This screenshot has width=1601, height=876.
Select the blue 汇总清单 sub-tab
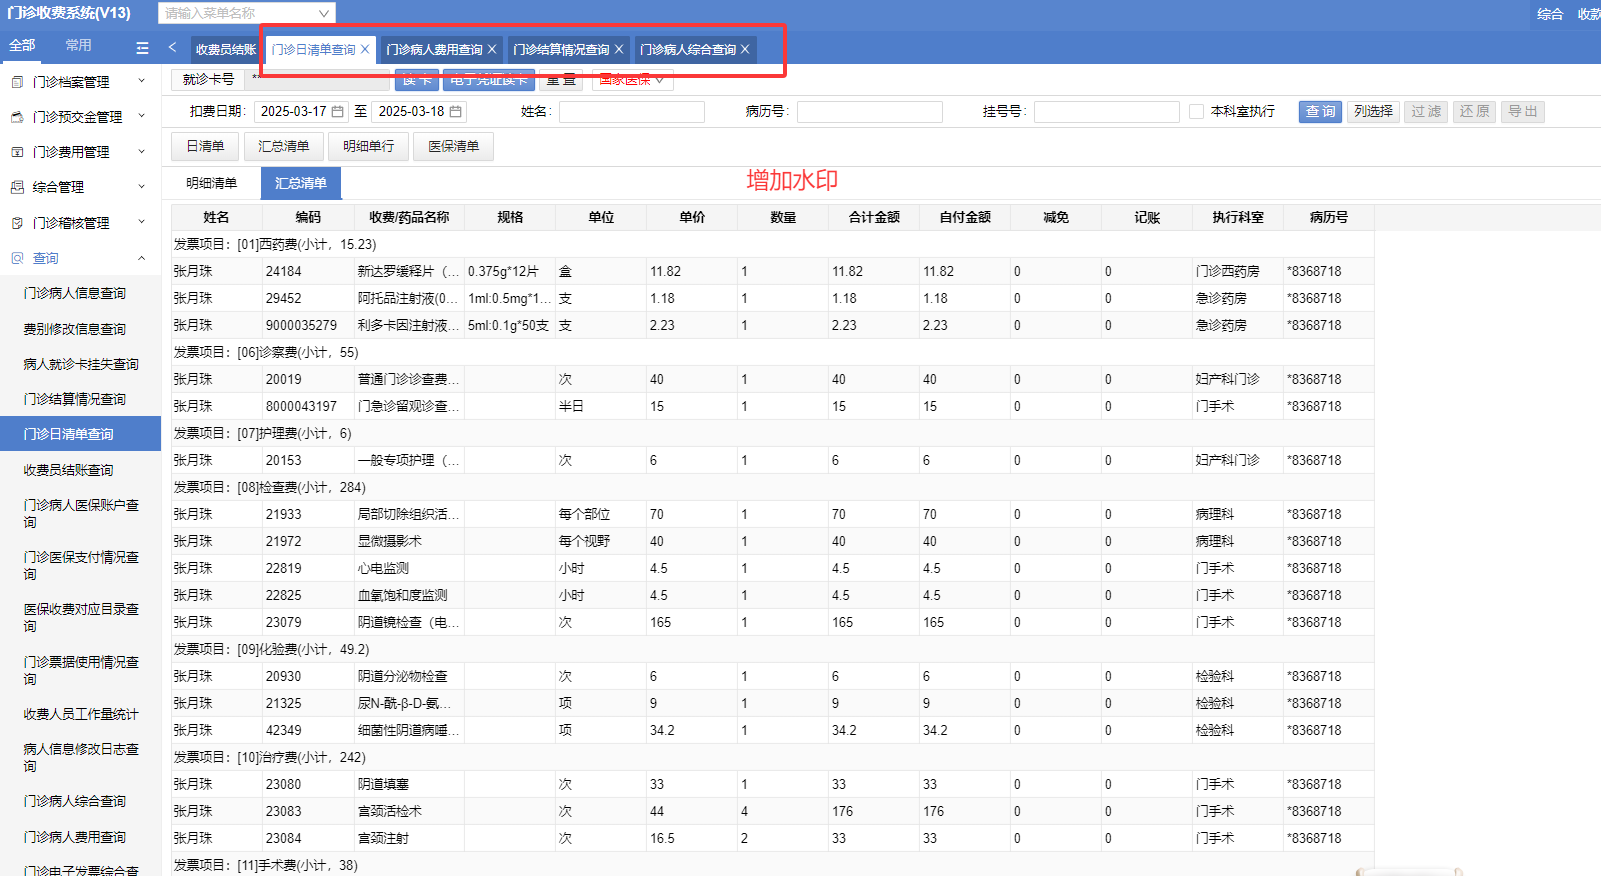[301, 183]
